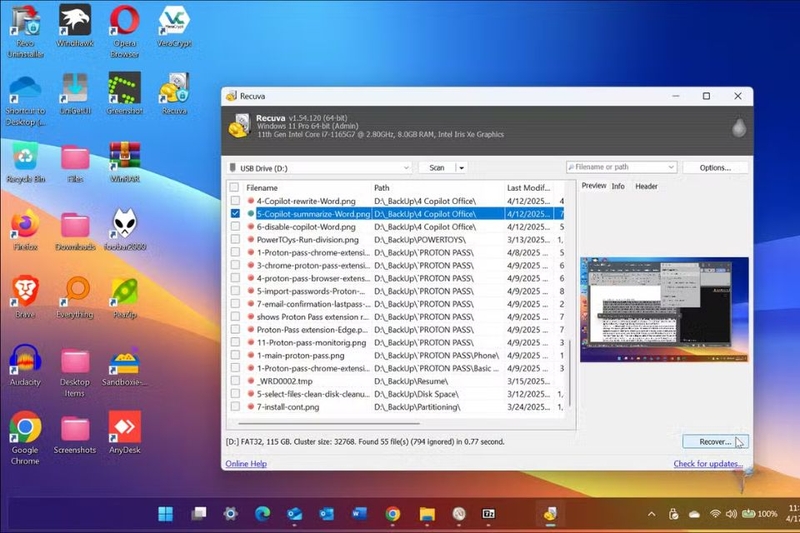Image resolution: width=800 pixels, height=533 pixels.
Task: Check the 6-disable-copilot-Word.png checkbox
Action: tap(235, 226)
